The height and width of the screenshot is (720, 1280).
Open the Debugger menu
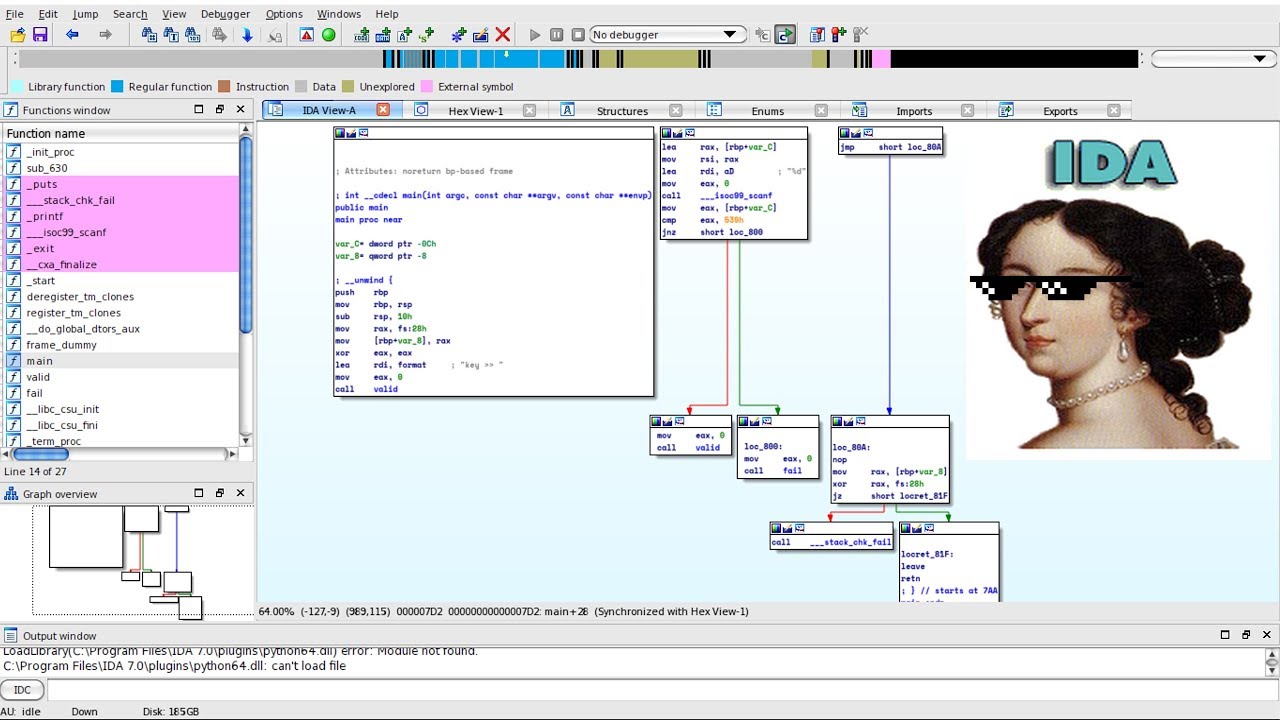(225, 14)
